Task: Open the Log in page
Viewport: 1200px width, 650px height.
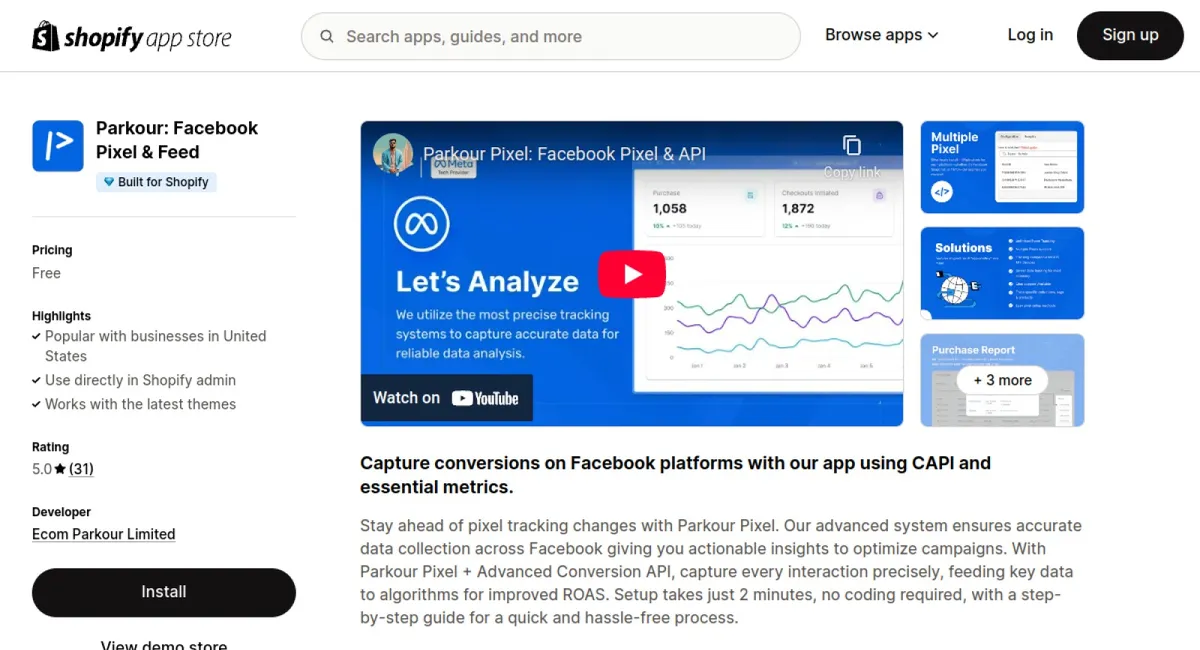Action: (x=1029, y=35)
